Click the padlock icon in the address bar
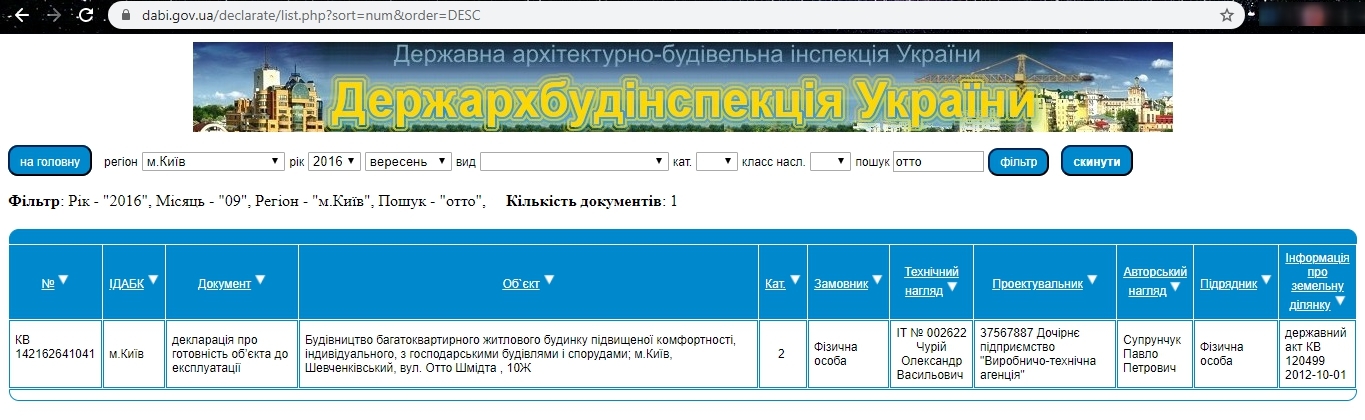The height and width of the screenshot is (420, 1365). [125, 15]
